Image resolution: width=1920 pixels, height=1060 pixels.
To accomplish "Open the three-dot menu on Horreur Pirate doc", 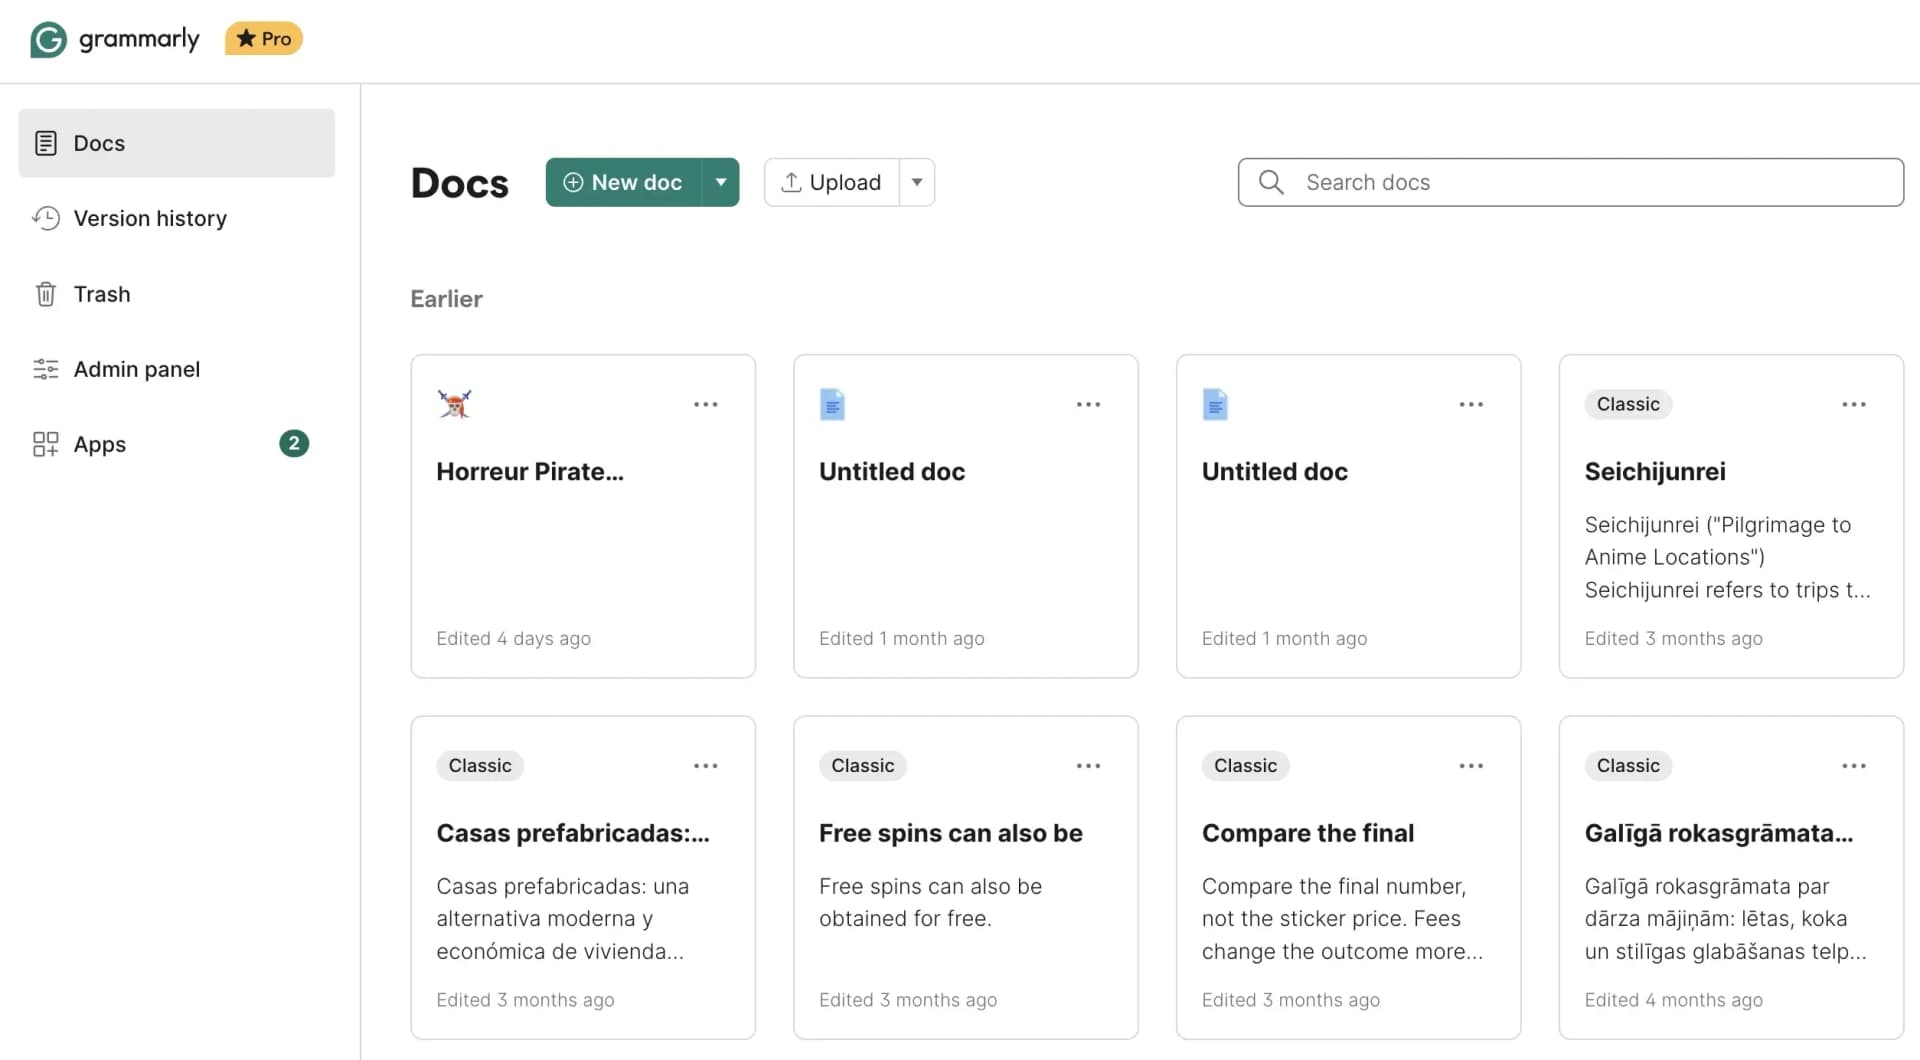I will [706, 404].
